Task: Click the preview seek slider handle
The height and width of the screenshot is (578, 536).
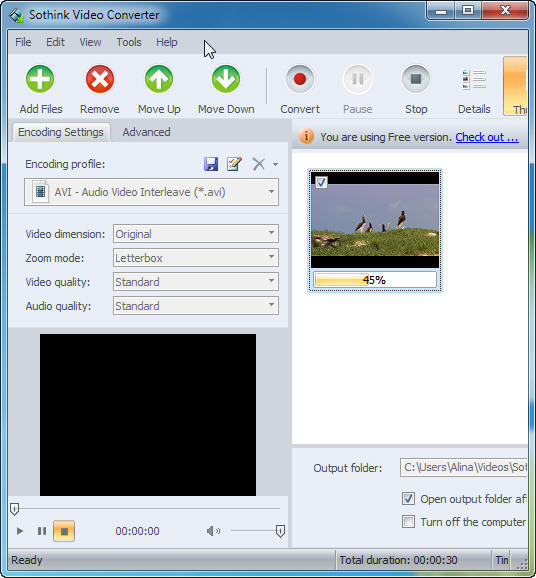Action: [x=14, y=509]
